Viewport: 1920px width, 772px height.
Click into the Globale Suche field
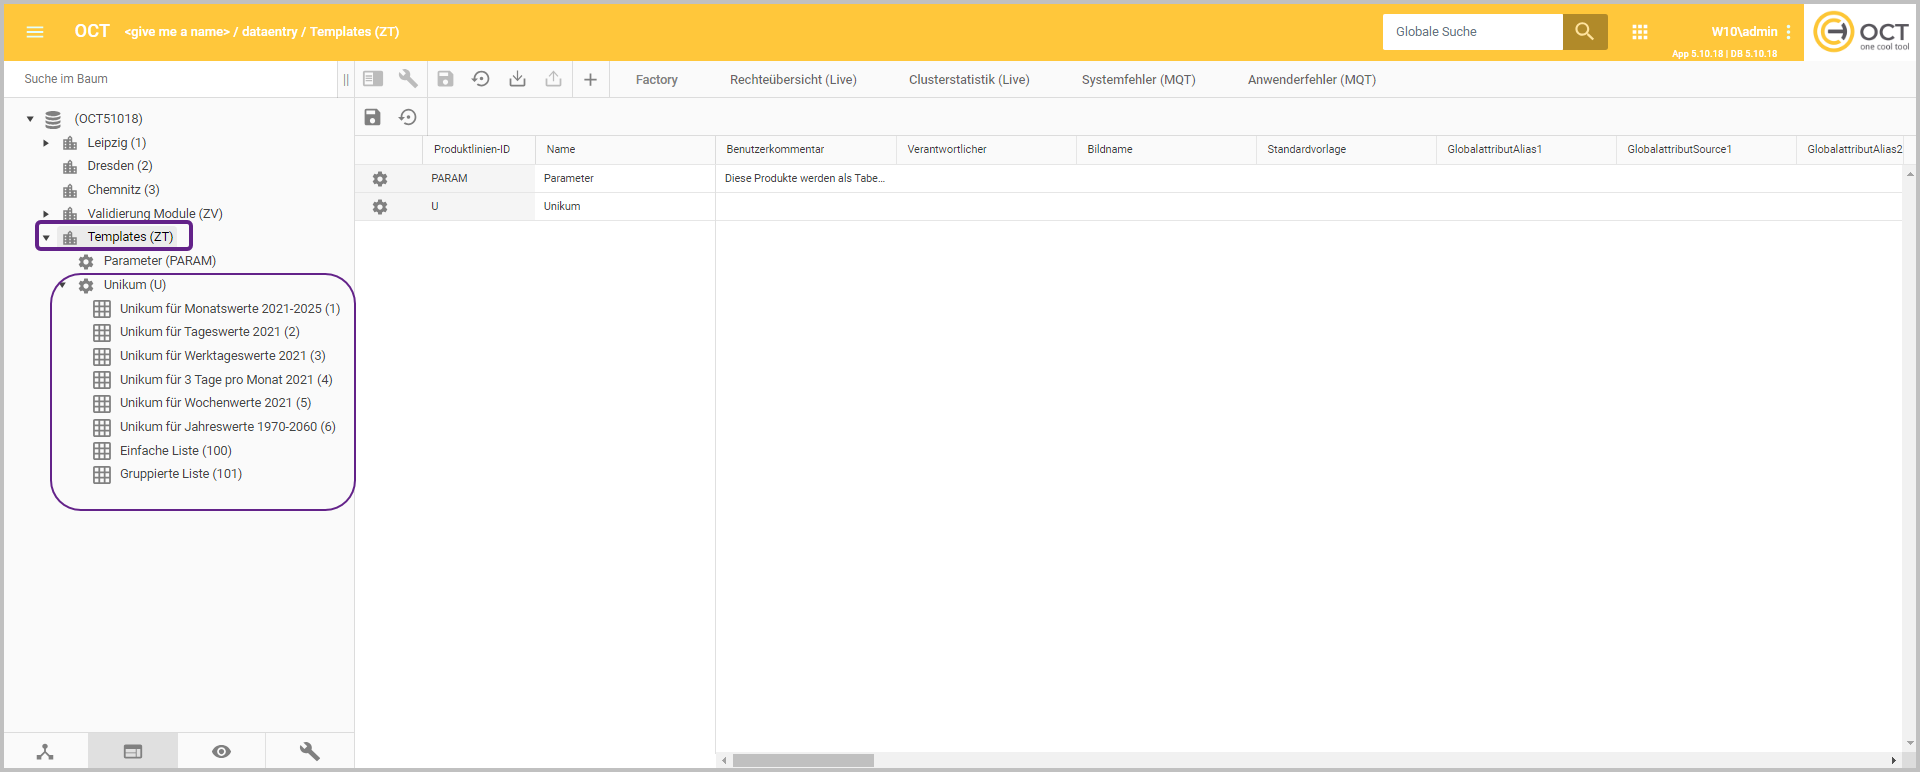click(x=1472, y=32)
